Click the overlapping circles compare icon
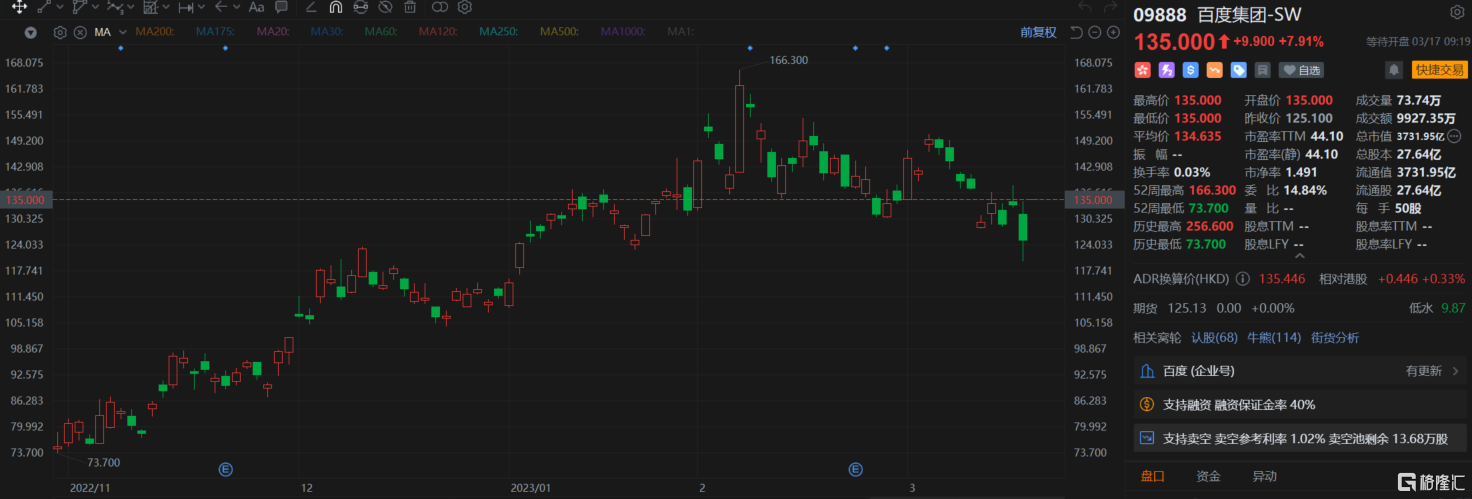 440,7
